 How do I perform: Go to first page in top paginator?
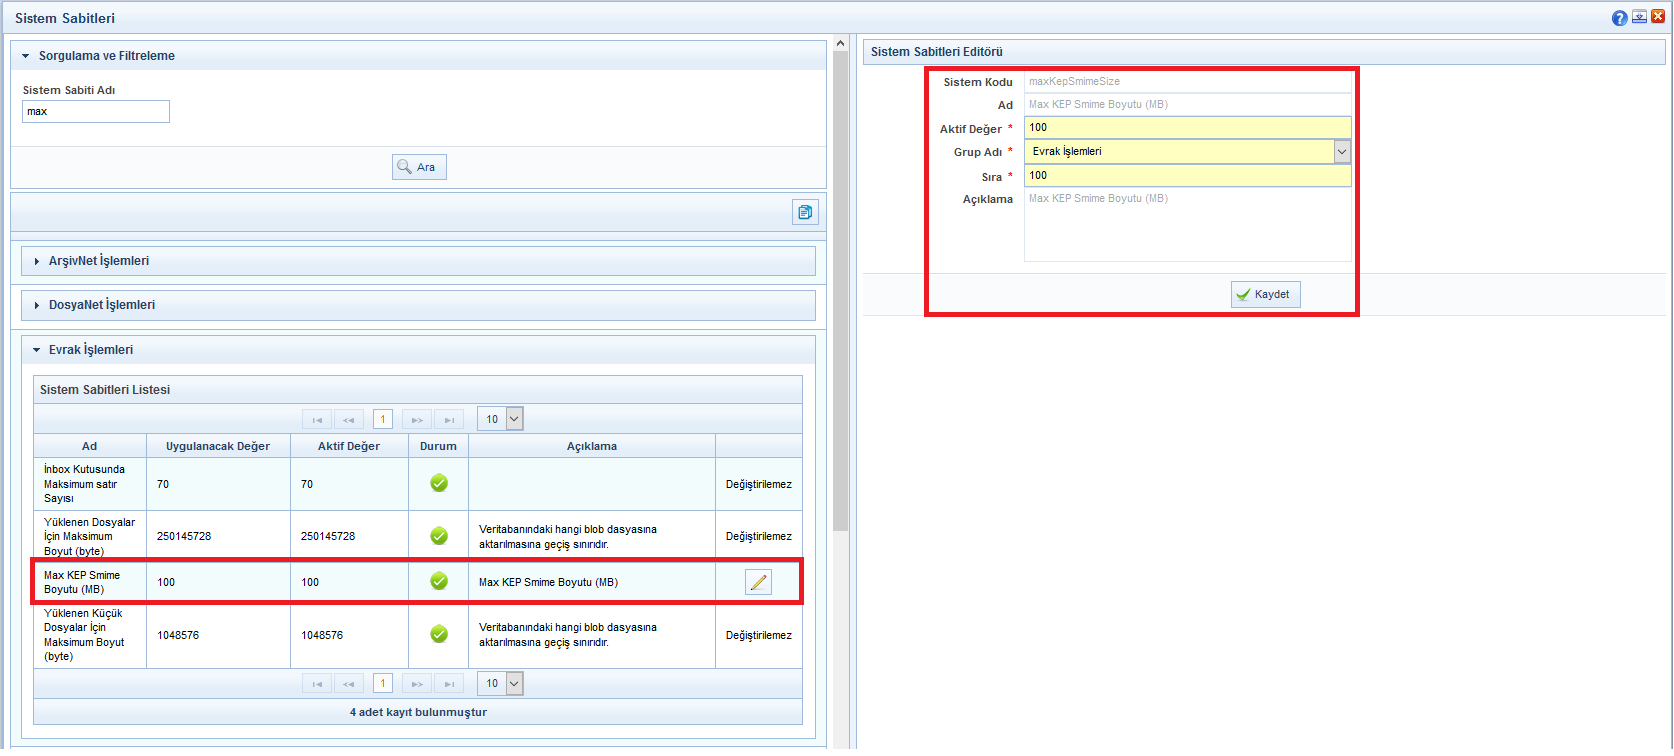pos(317,420)
